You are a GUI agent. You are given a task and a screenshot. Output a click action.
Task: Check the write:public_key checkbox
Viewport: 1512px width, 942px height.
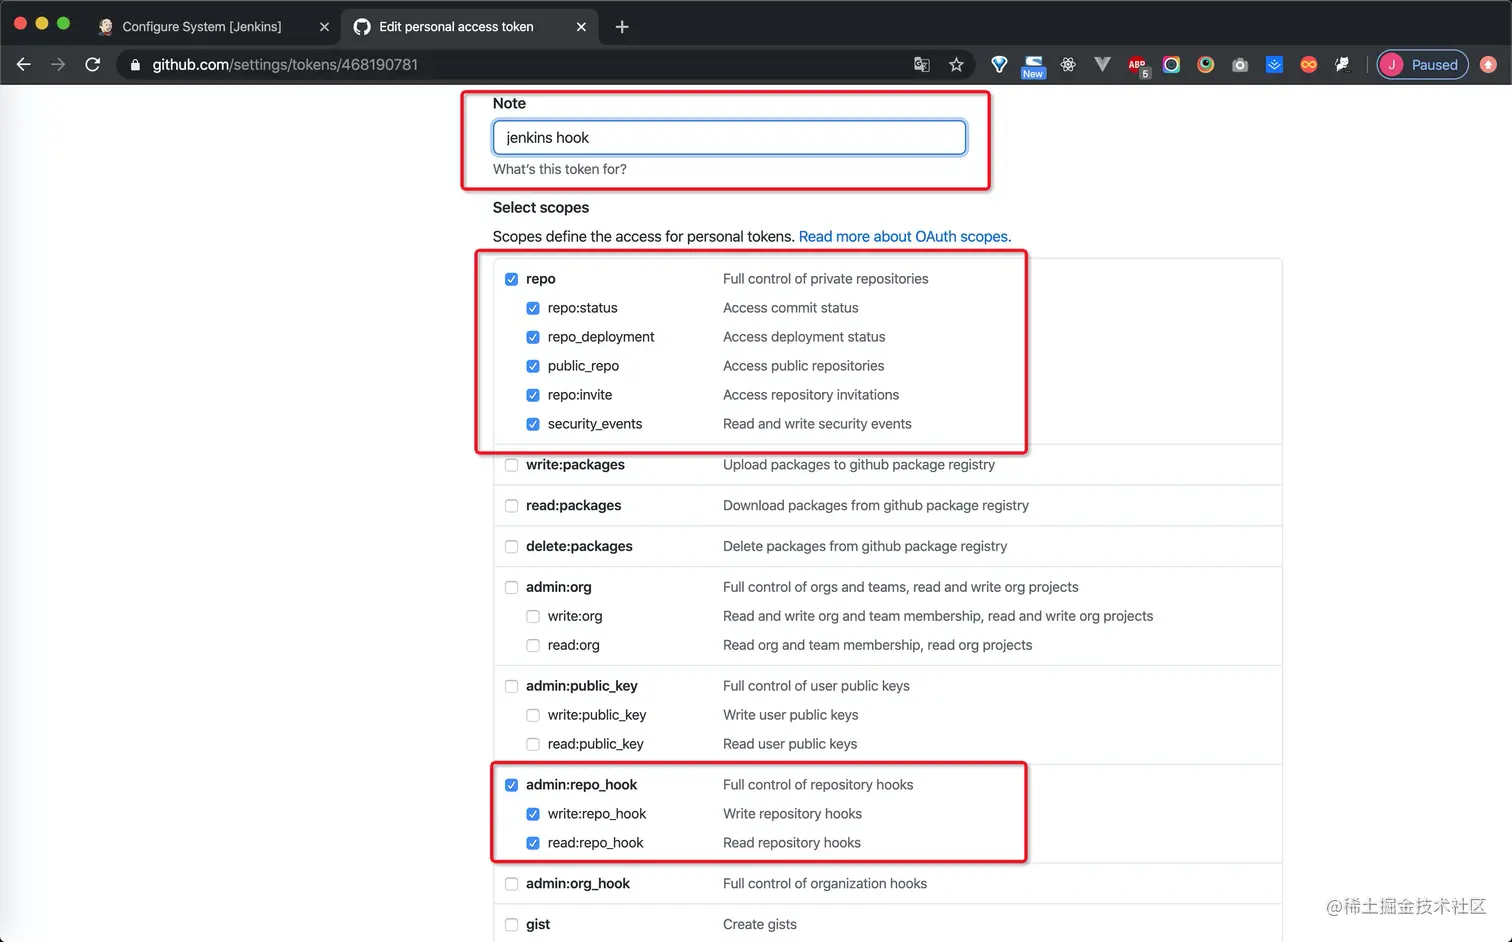tap(533, 716)
